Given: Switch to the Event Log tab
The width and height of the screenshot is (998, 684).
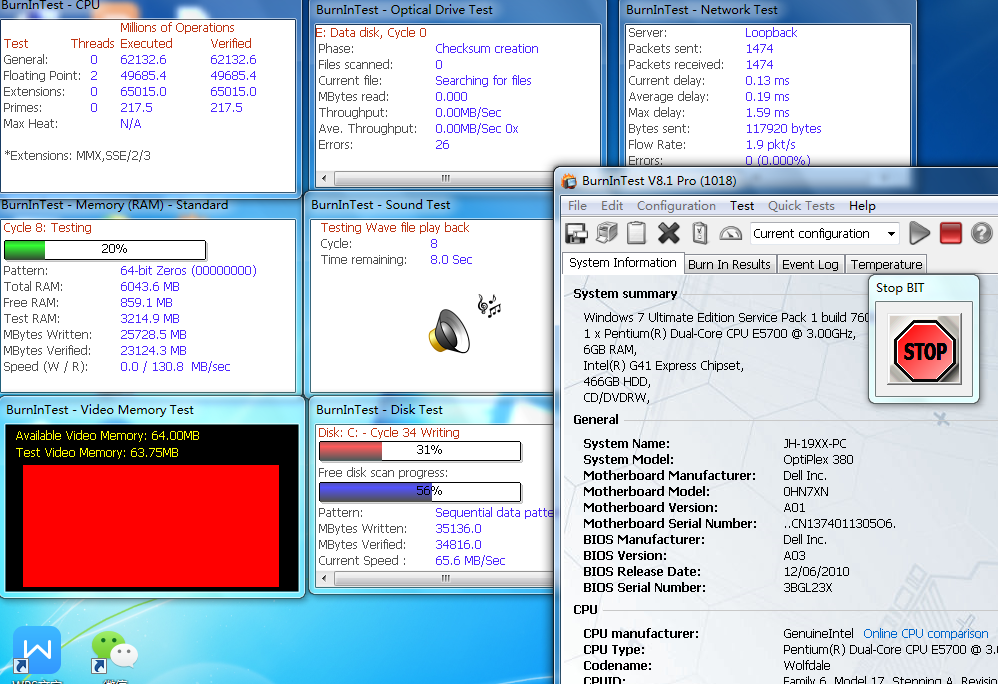Looking at the screenshot, I should 810,265.
